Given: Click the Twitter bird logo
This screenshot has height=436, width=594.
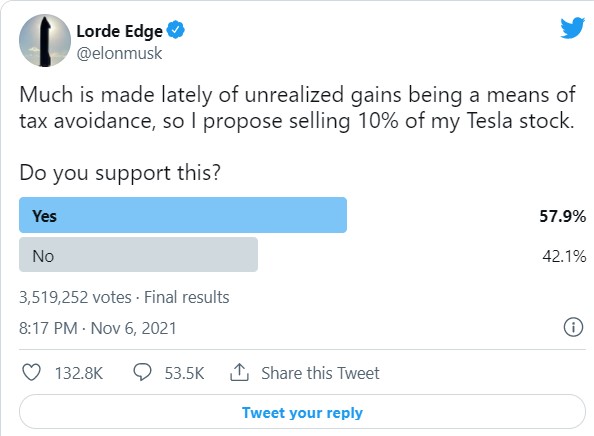Looking at the screenshot, I should click(x=572, y=28).
